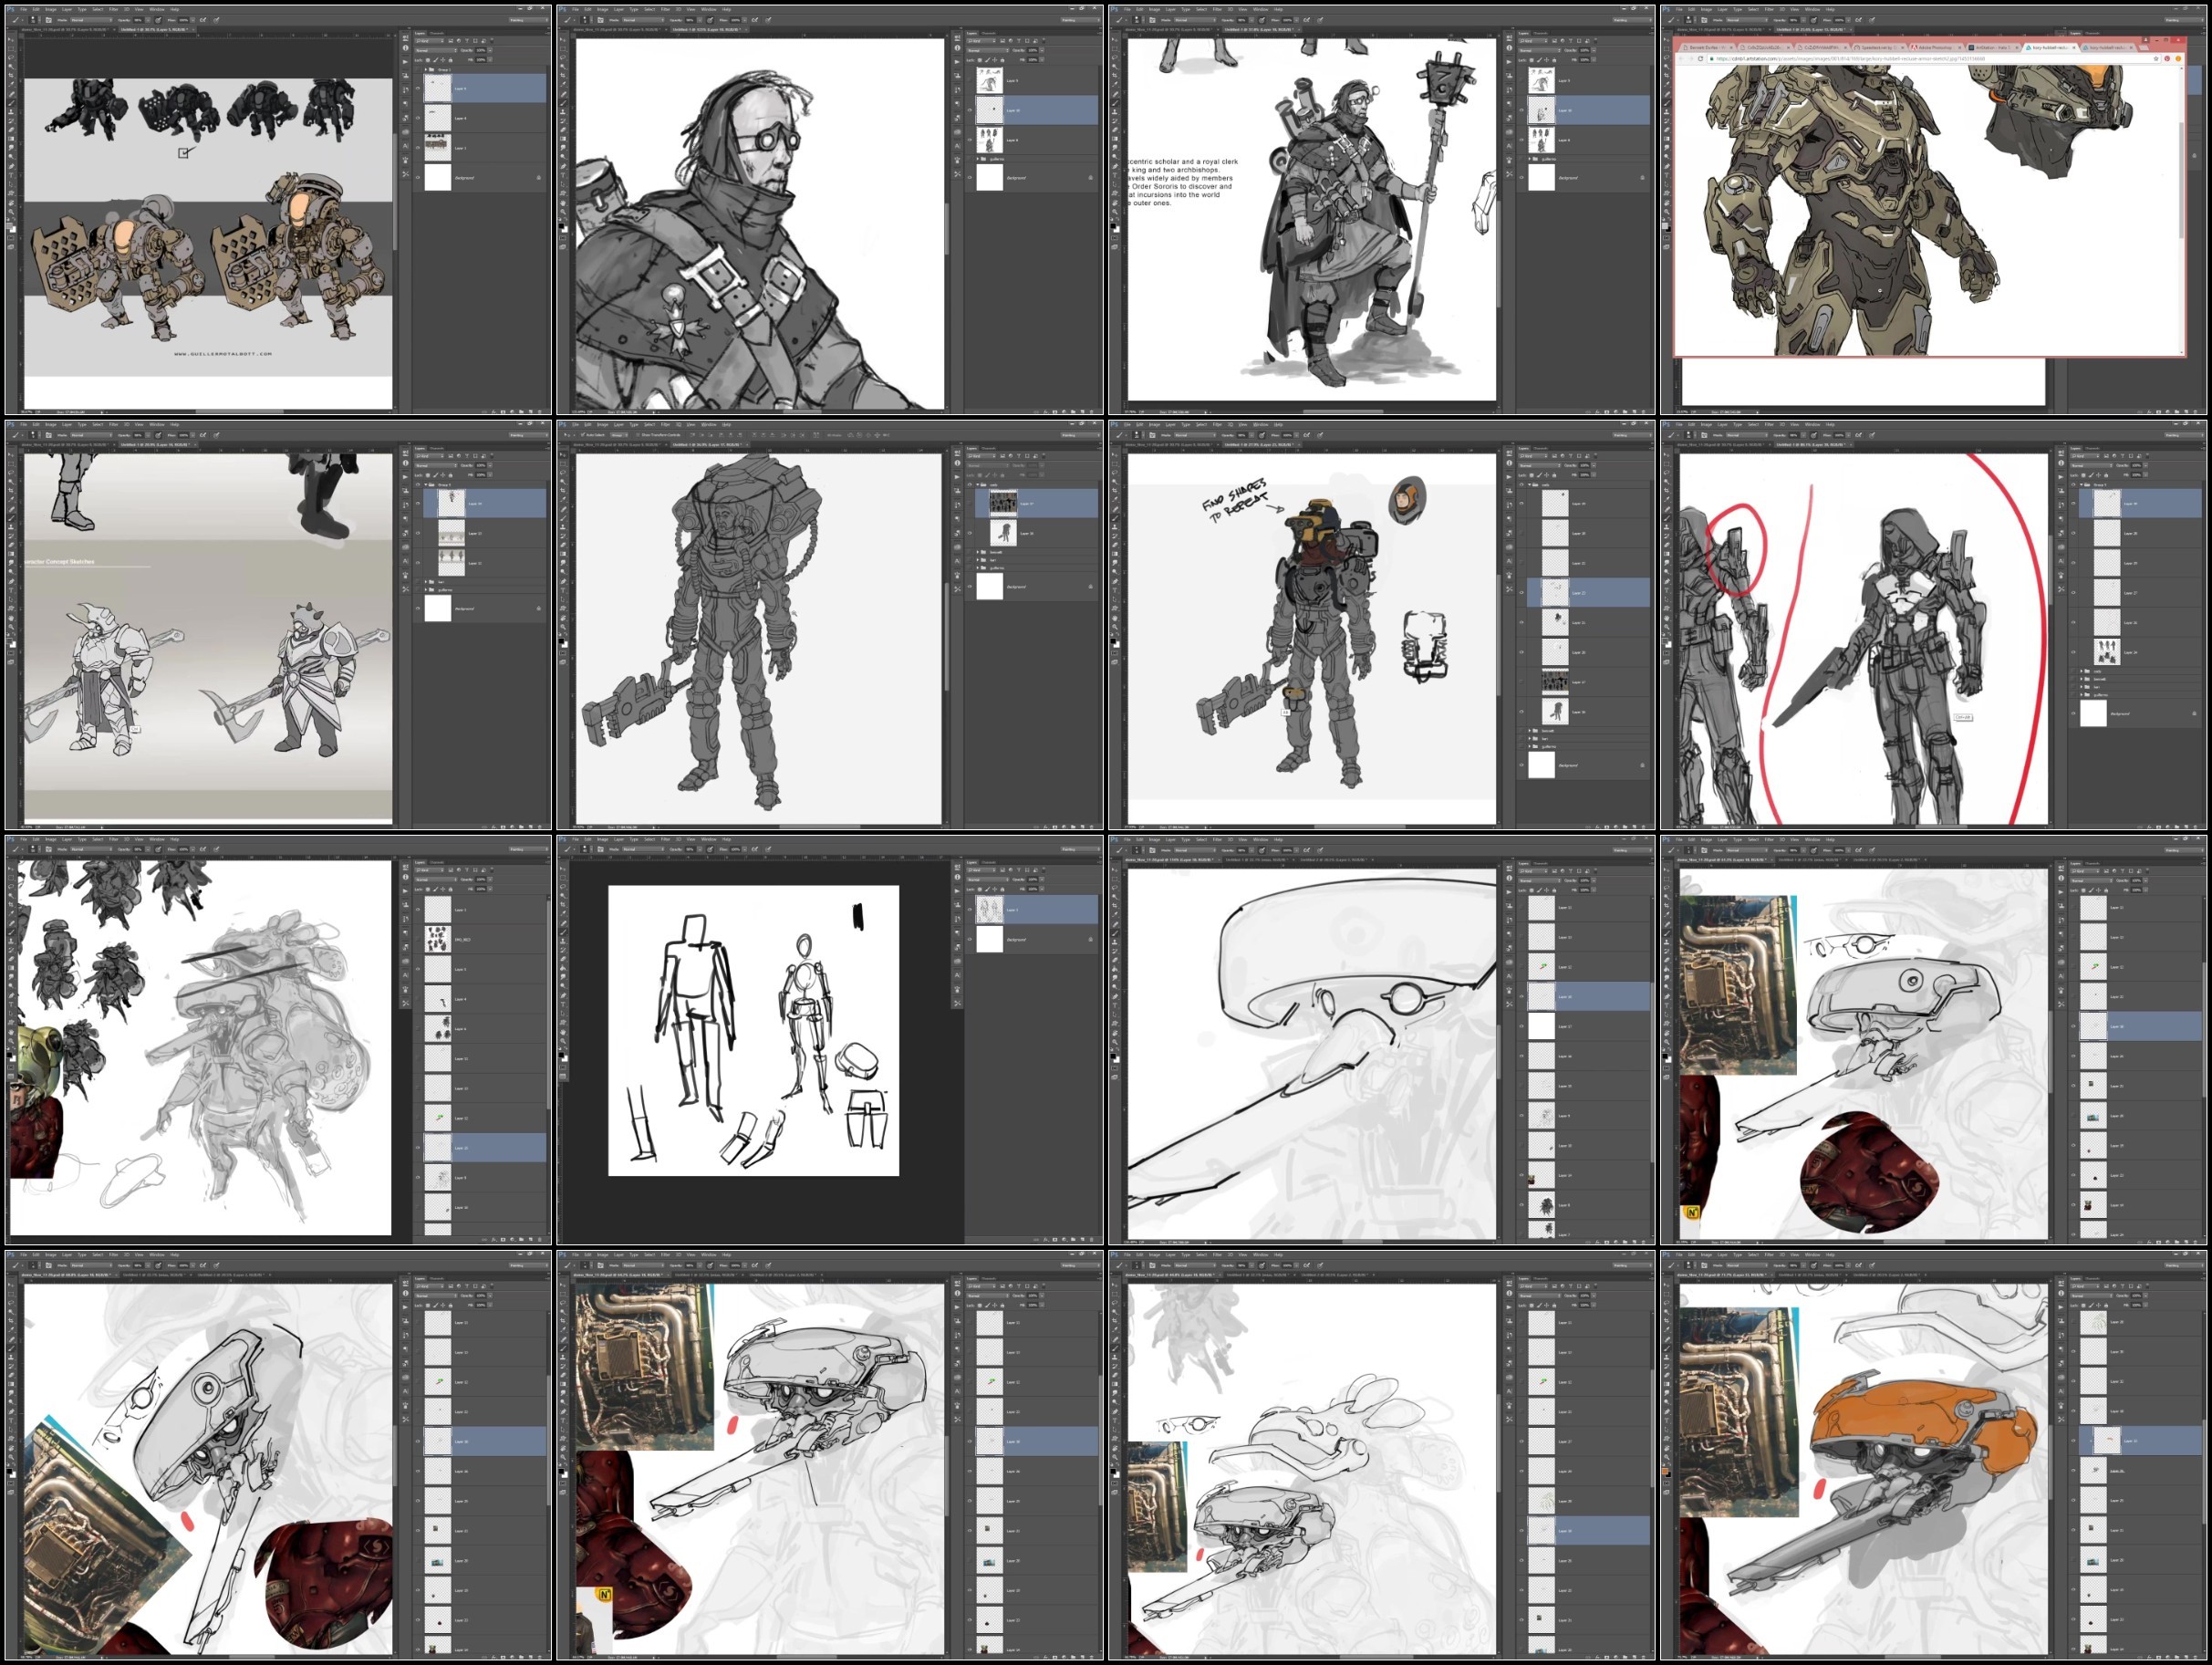
Task: Click the Chrome reload button over the armor image
Action: click(1701, 59)
